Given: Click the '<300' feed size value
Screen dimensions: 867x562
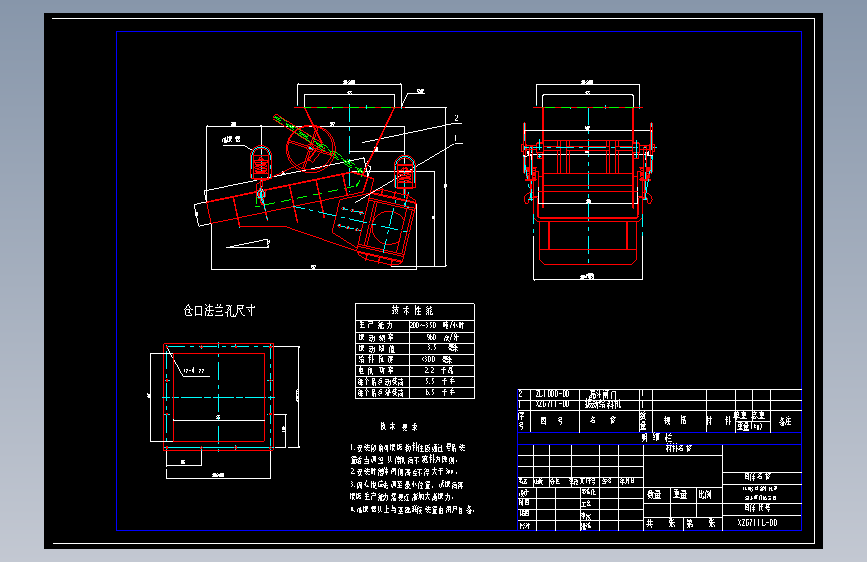Looking at the screenshot, I should [x=429, y=359].
